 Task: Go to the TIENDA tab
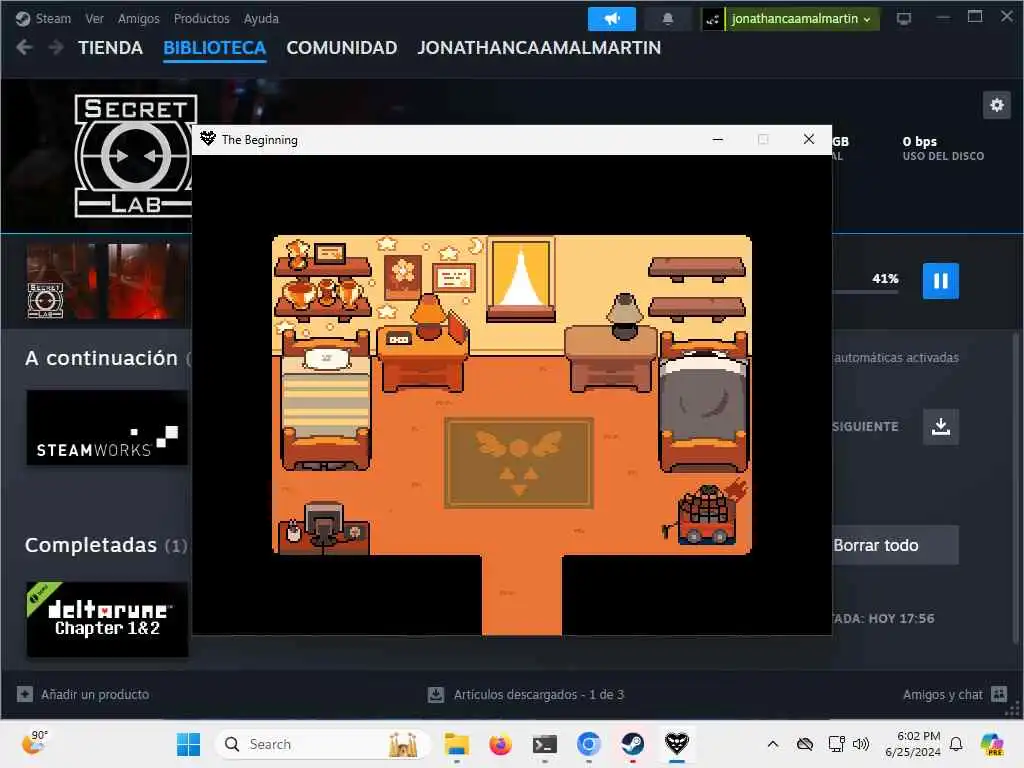[x=110, y=48]
